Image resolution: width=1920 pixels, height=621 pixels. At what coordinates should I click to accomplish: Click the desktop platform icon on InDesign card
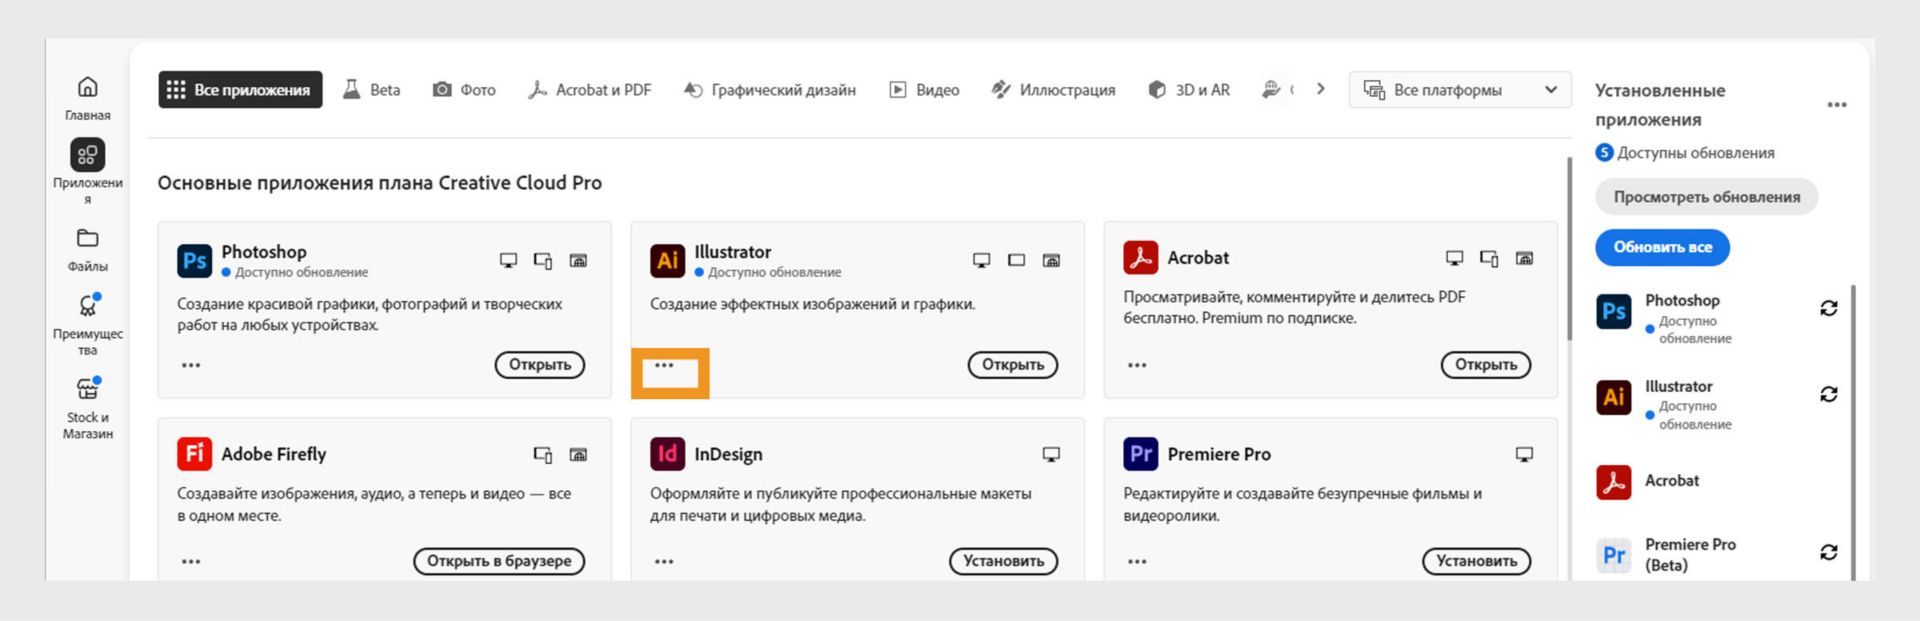click(x=1051, y=454)
